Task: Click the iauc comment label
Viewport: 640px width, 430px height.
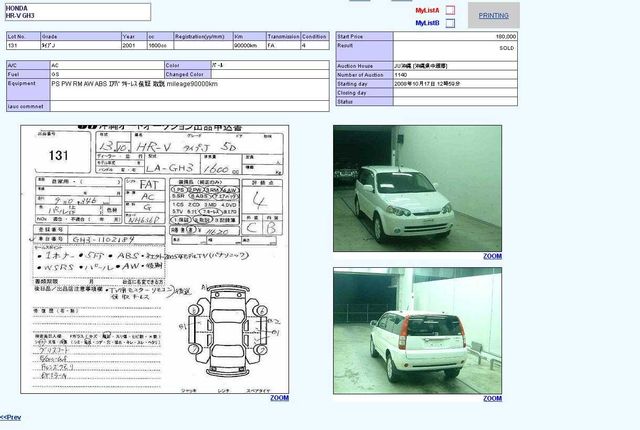Action: point(28,106)
